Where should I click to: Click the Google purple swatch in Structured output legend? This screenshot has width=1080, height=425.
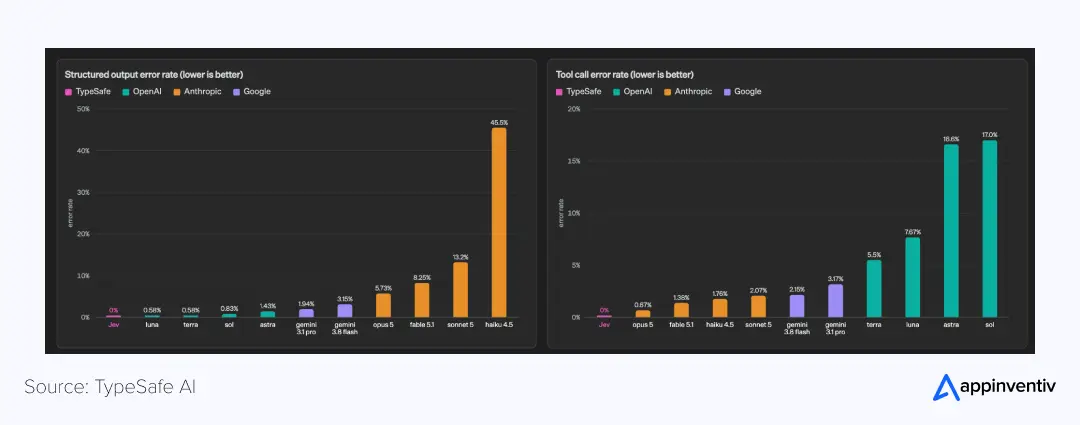[236, 92]
